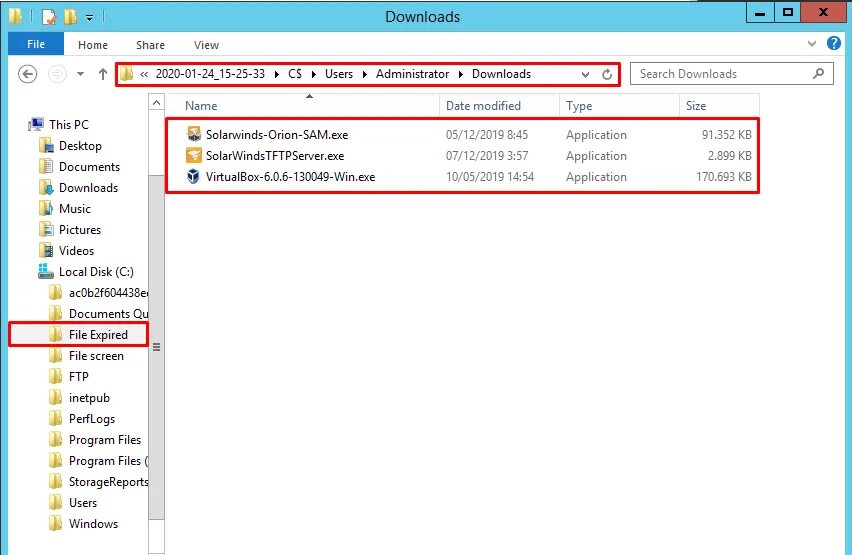Select the Solarwinds-Orion-SAM.exe file icon
The width and height of the screenshot is (852, 555).
(x=193, y=134)
